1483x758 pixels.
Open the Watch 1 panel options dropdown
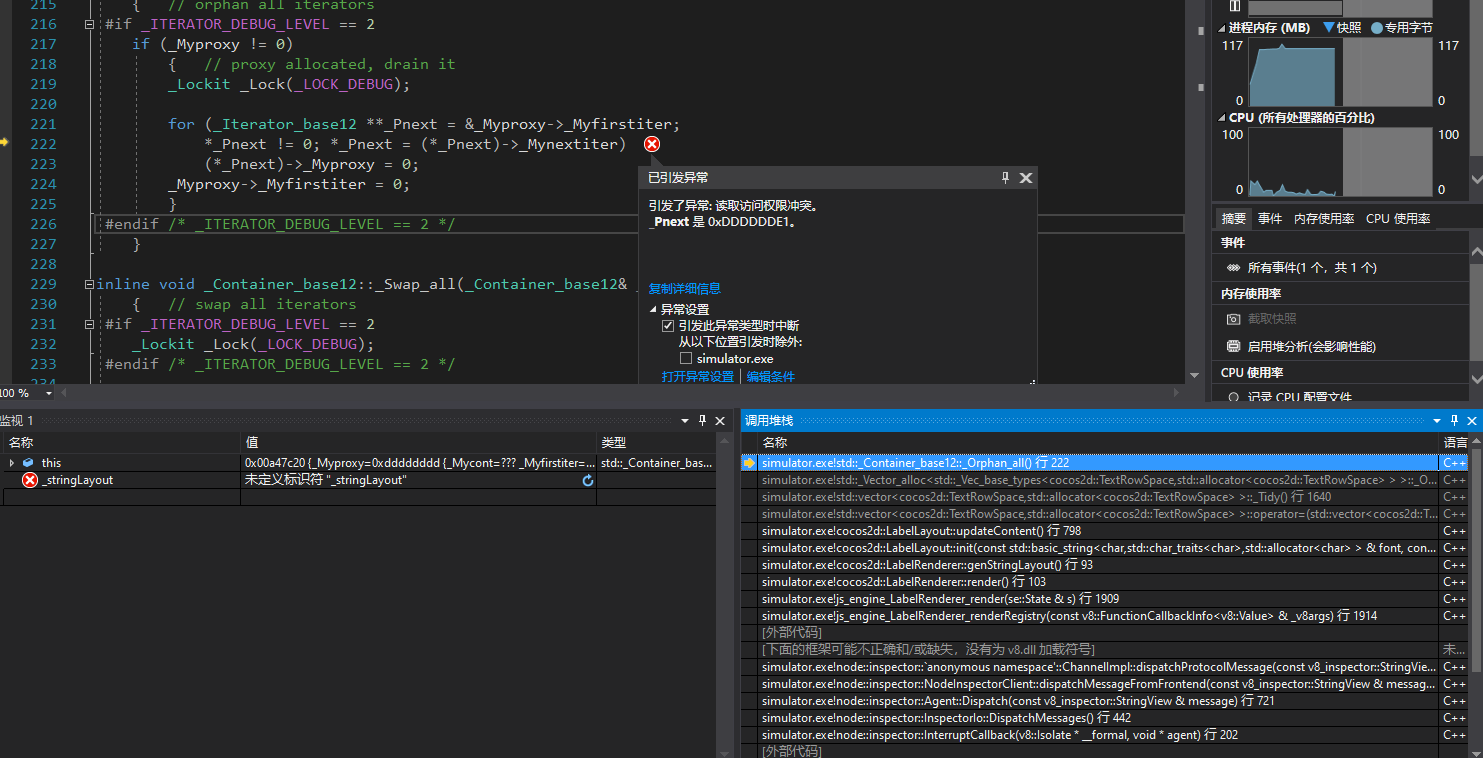click(x=685, y=421)
